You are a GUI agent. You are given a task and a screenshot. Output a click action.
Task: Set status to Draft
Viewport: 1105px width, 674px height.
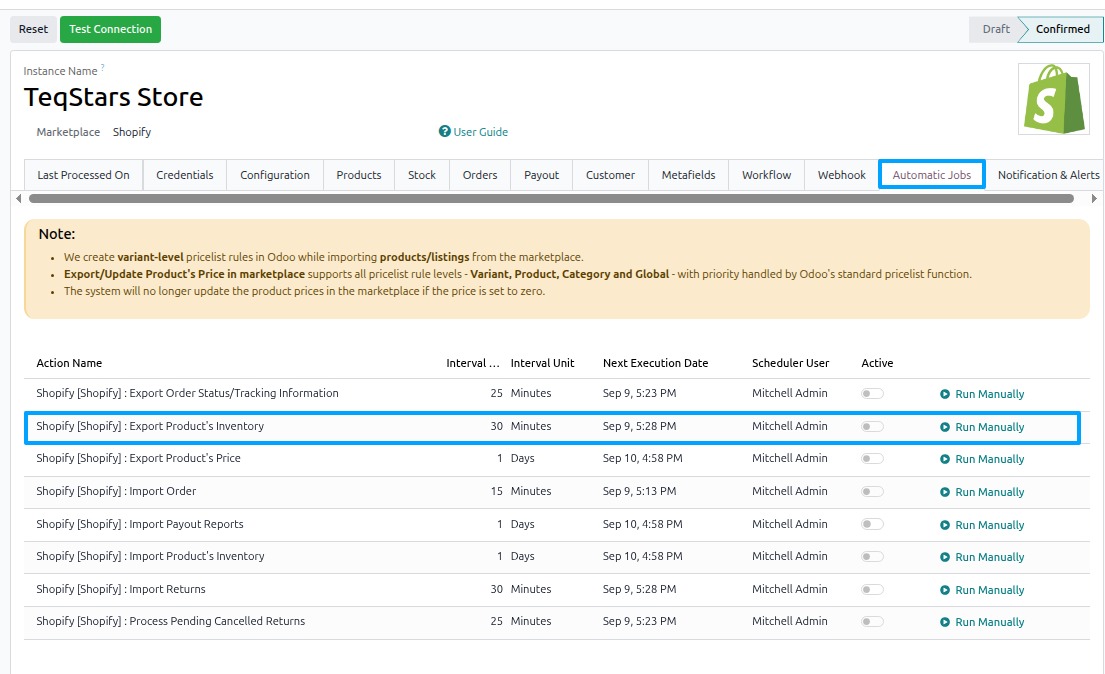point(995,29)
